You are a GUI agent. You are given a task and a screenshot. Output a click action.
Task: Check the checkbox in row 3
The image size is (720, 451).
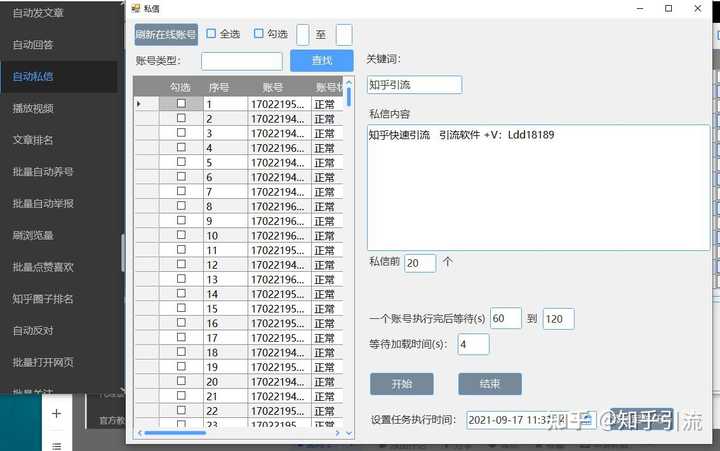[x=181, y=133]
